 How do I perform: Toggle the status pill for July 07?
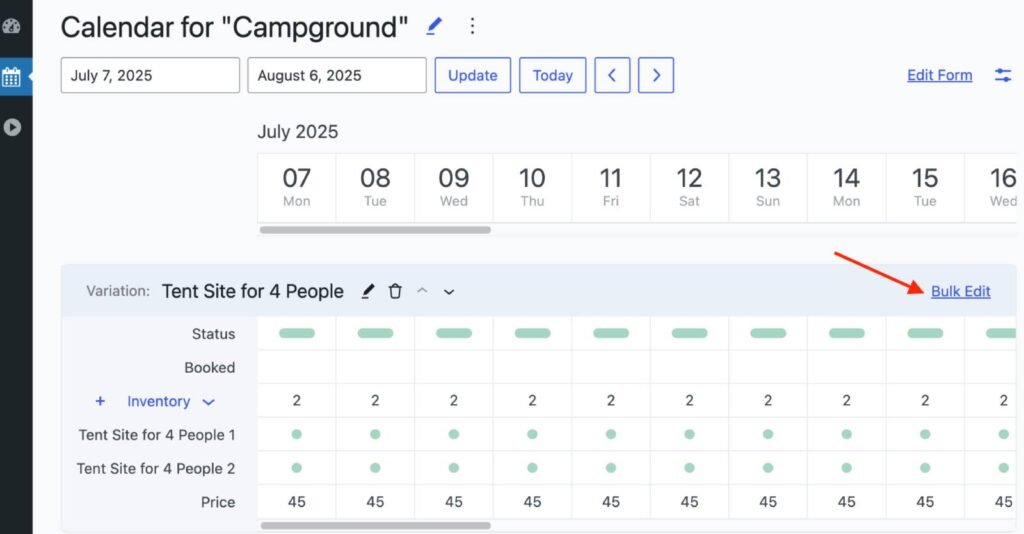click(297, 333)
